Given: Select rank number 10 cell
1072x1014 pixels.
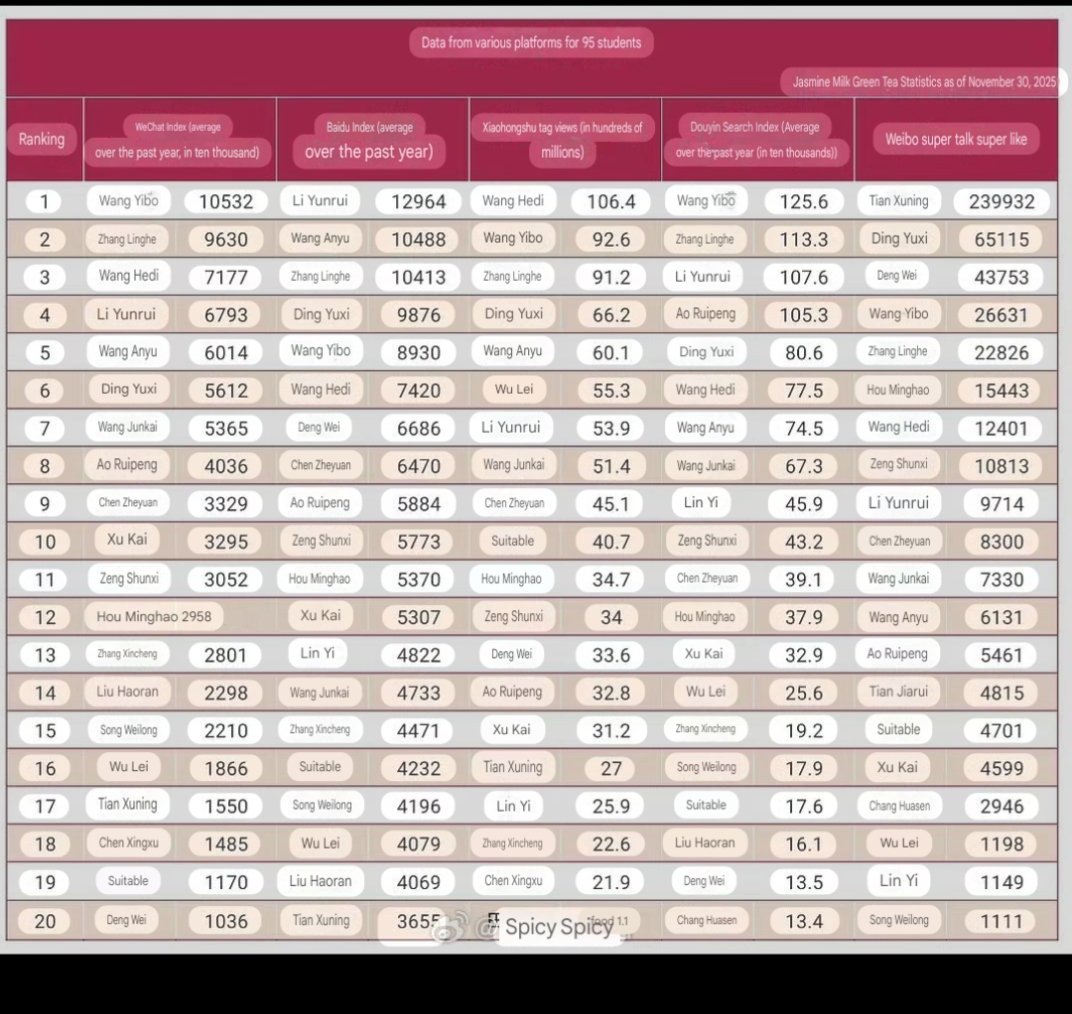Looking at the screenshot, I should point(42,541).
